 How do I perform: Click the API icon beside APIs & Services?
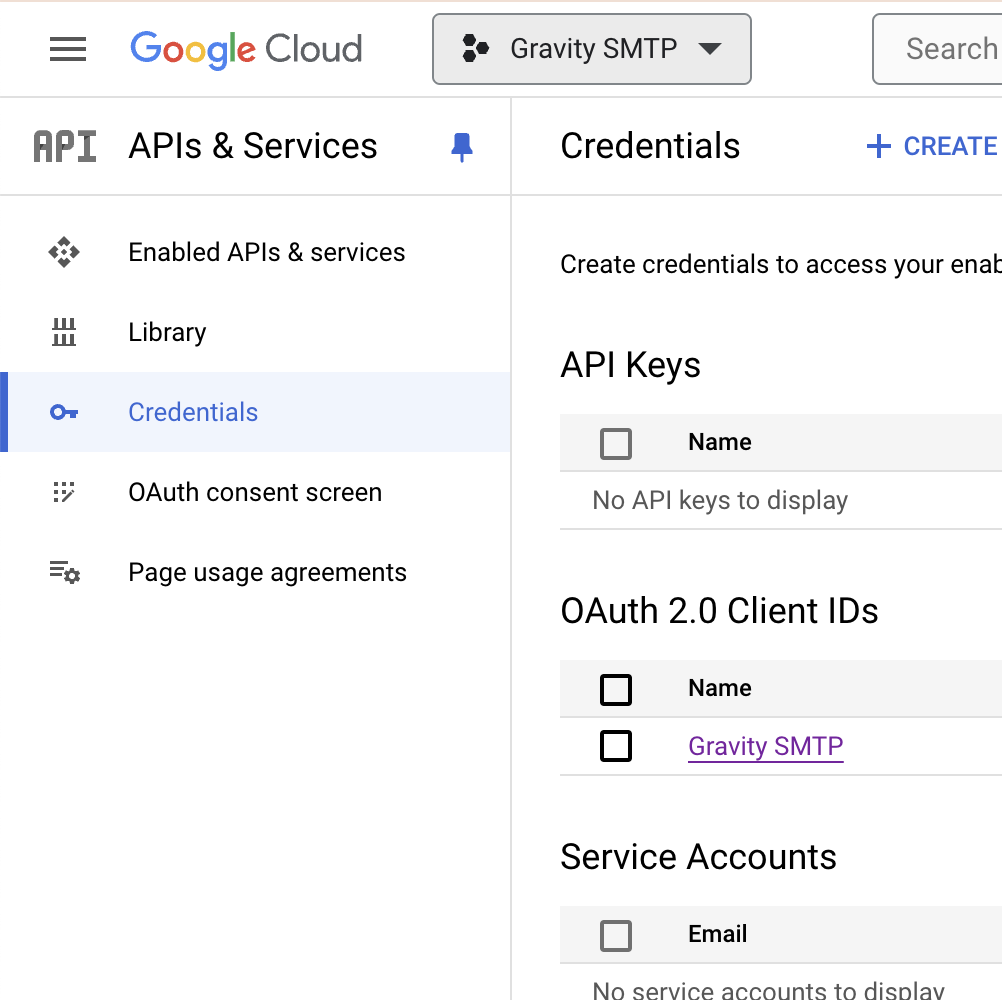click(x=65, y=147)
